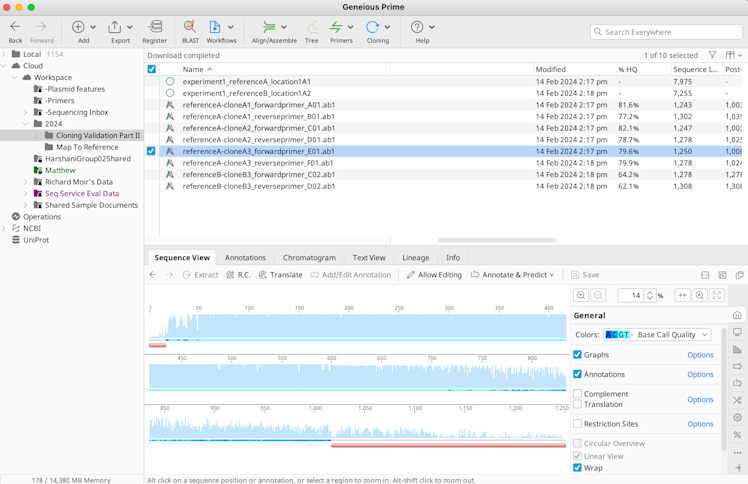Click the Align/Assemble toolbar icon
The width and height of the screenshot is (748, 484).
click(269, 28)
